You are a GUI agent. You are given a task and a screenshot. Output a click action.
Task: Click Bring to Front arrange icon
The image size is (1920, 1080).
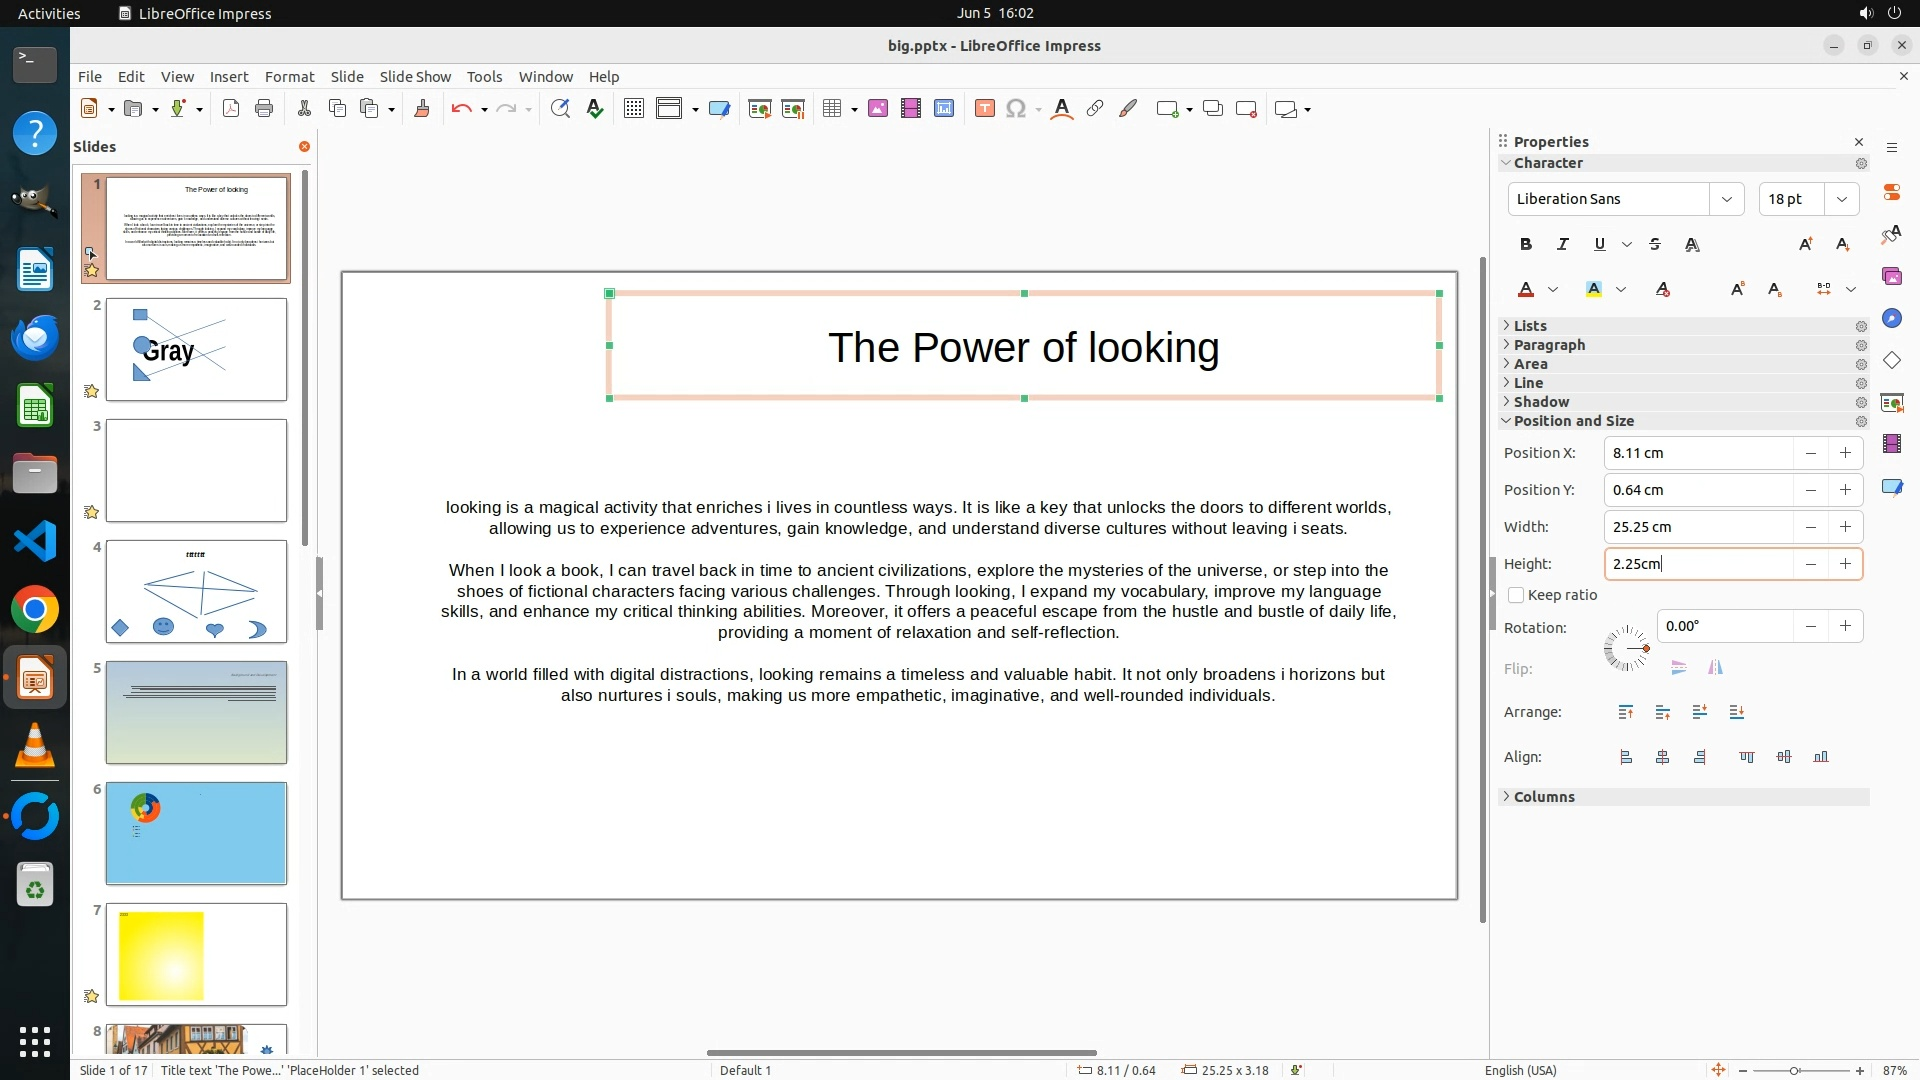click(x=1626, y=712)
